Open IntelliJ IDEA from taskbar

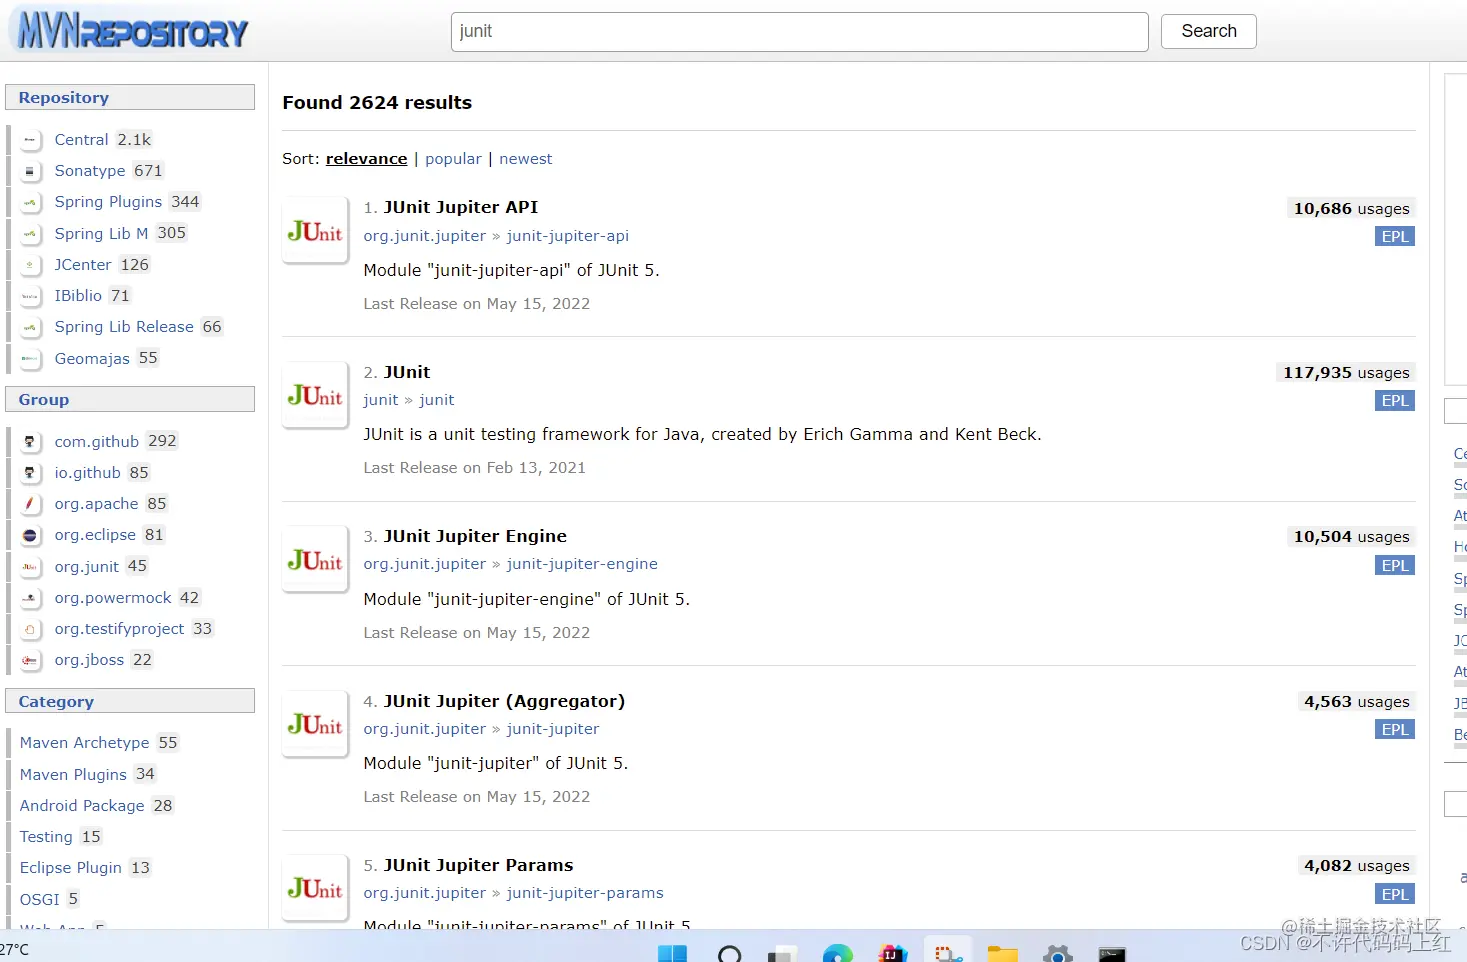893,953
